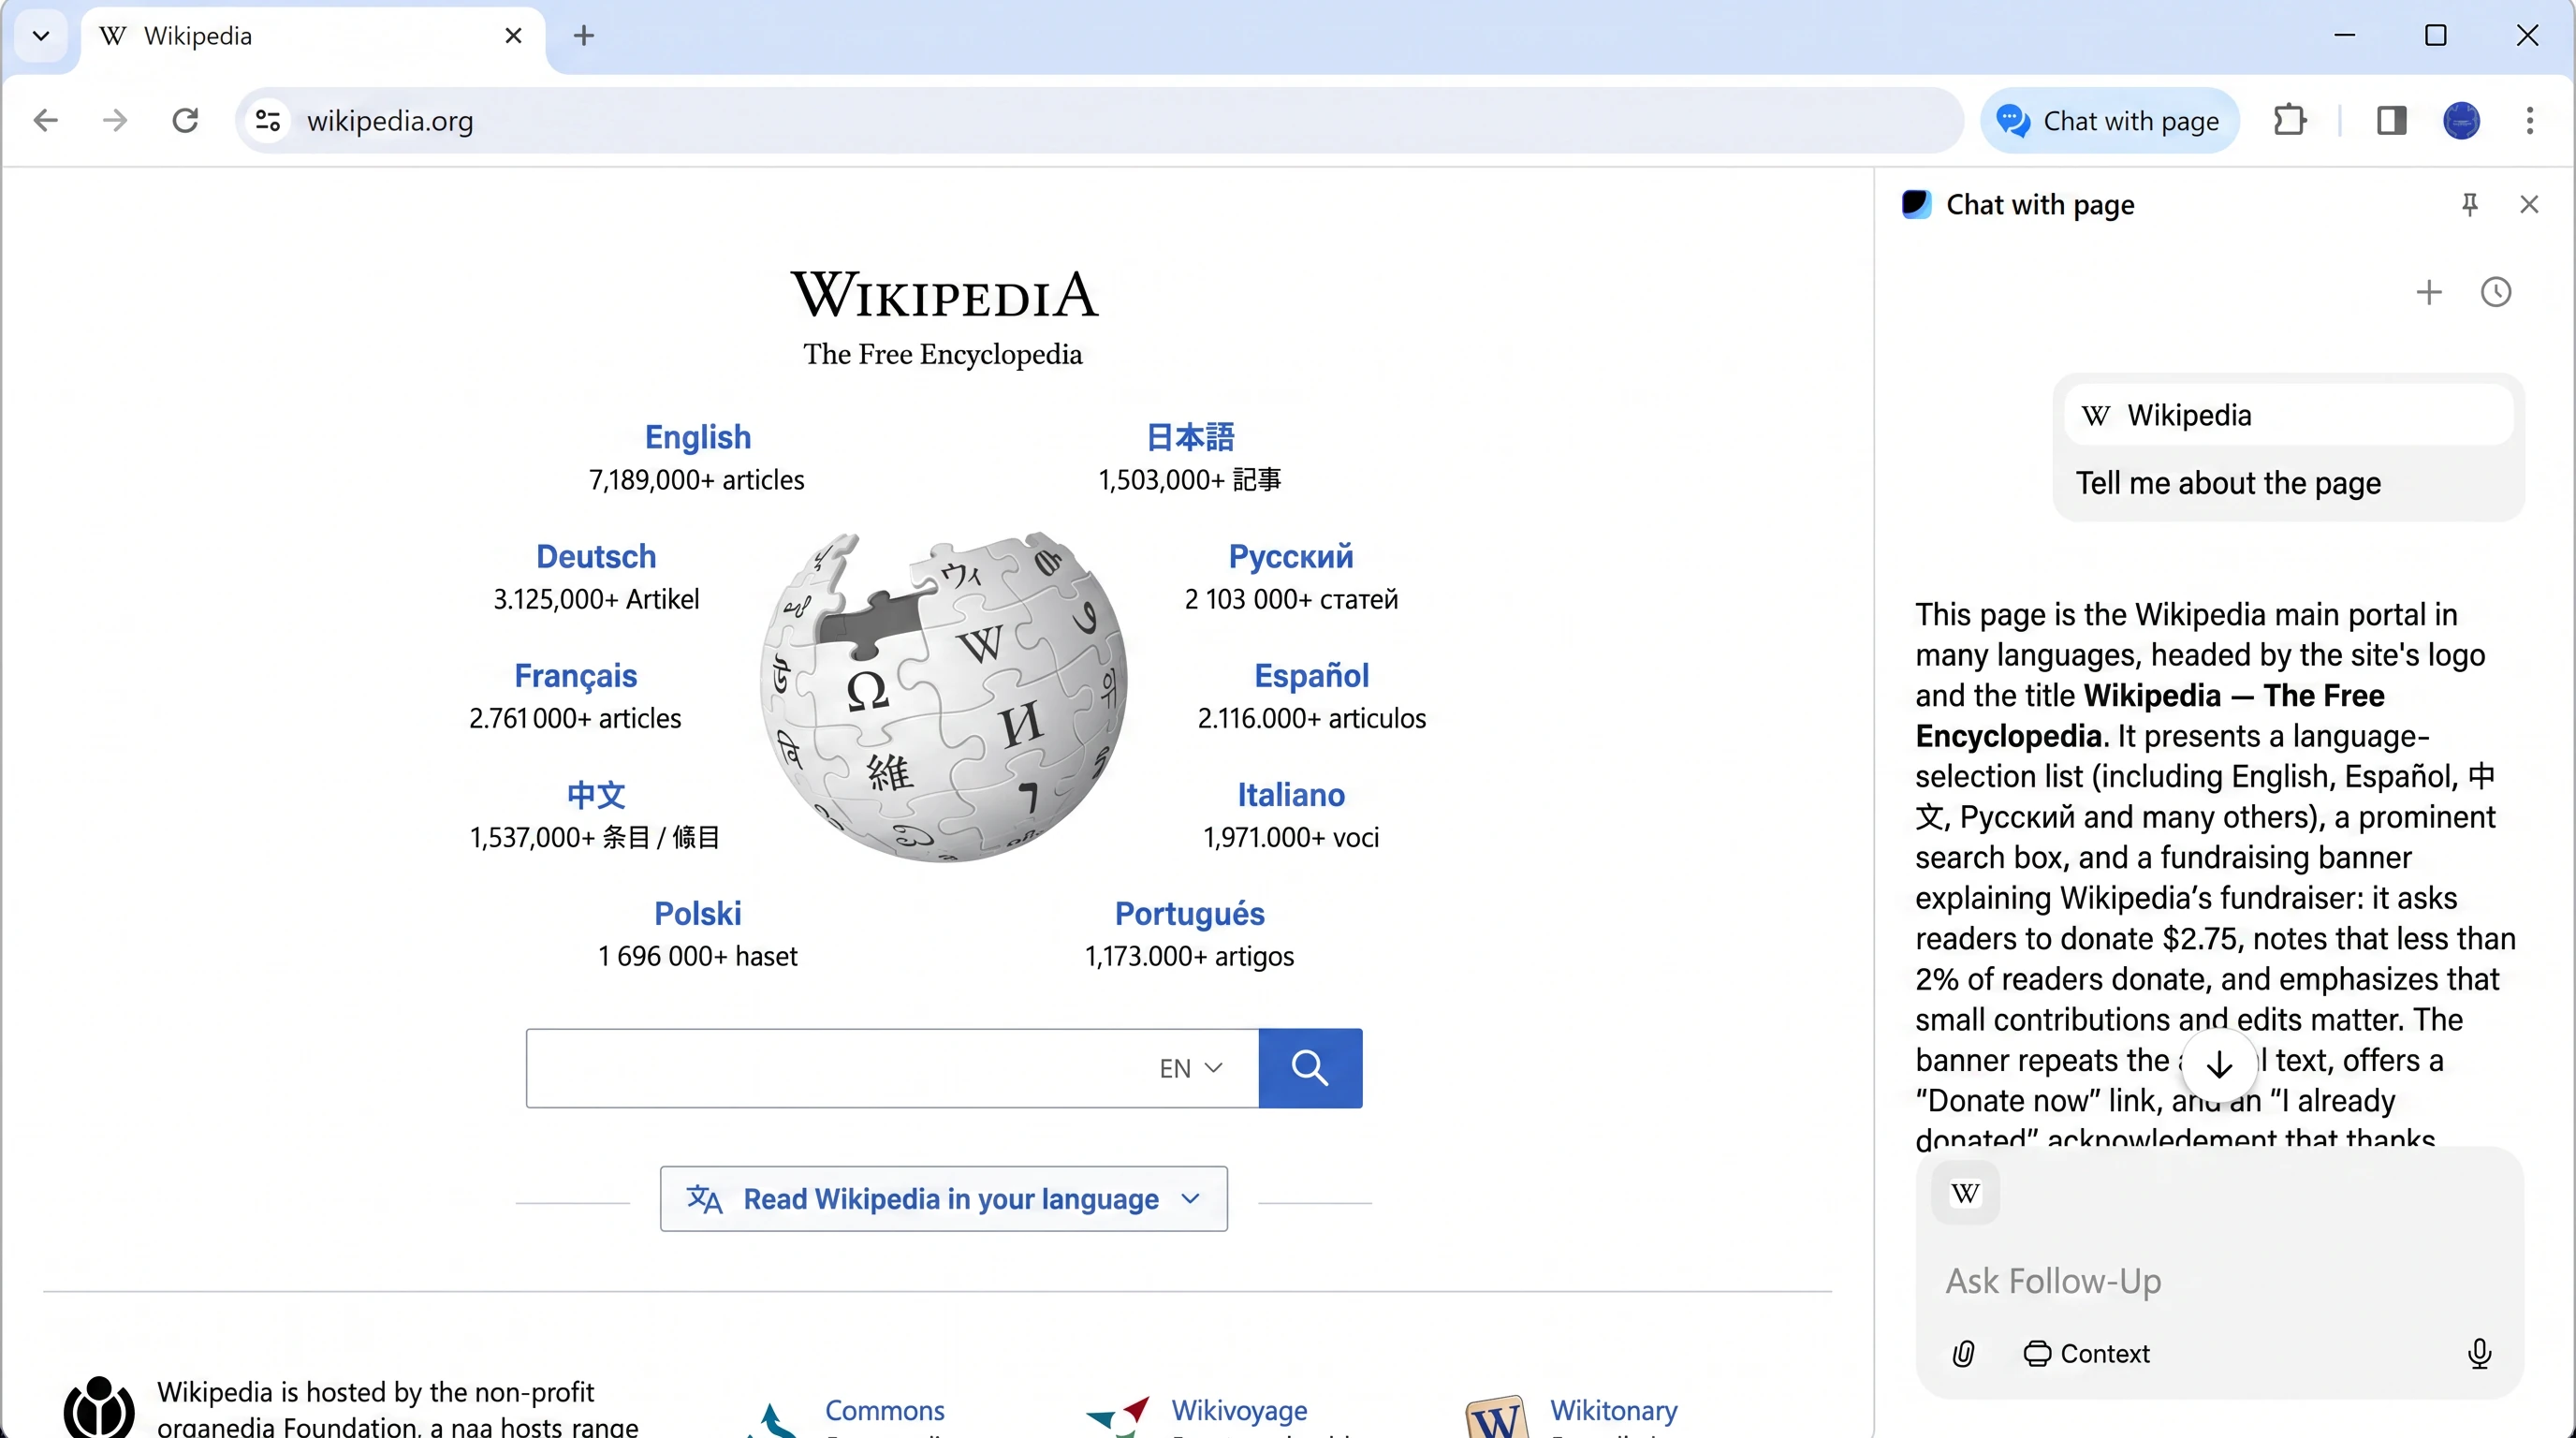This screenshot has width=2576, height=1438.
Task: Open the Français Wikipedia link
Action: [575, 676]
